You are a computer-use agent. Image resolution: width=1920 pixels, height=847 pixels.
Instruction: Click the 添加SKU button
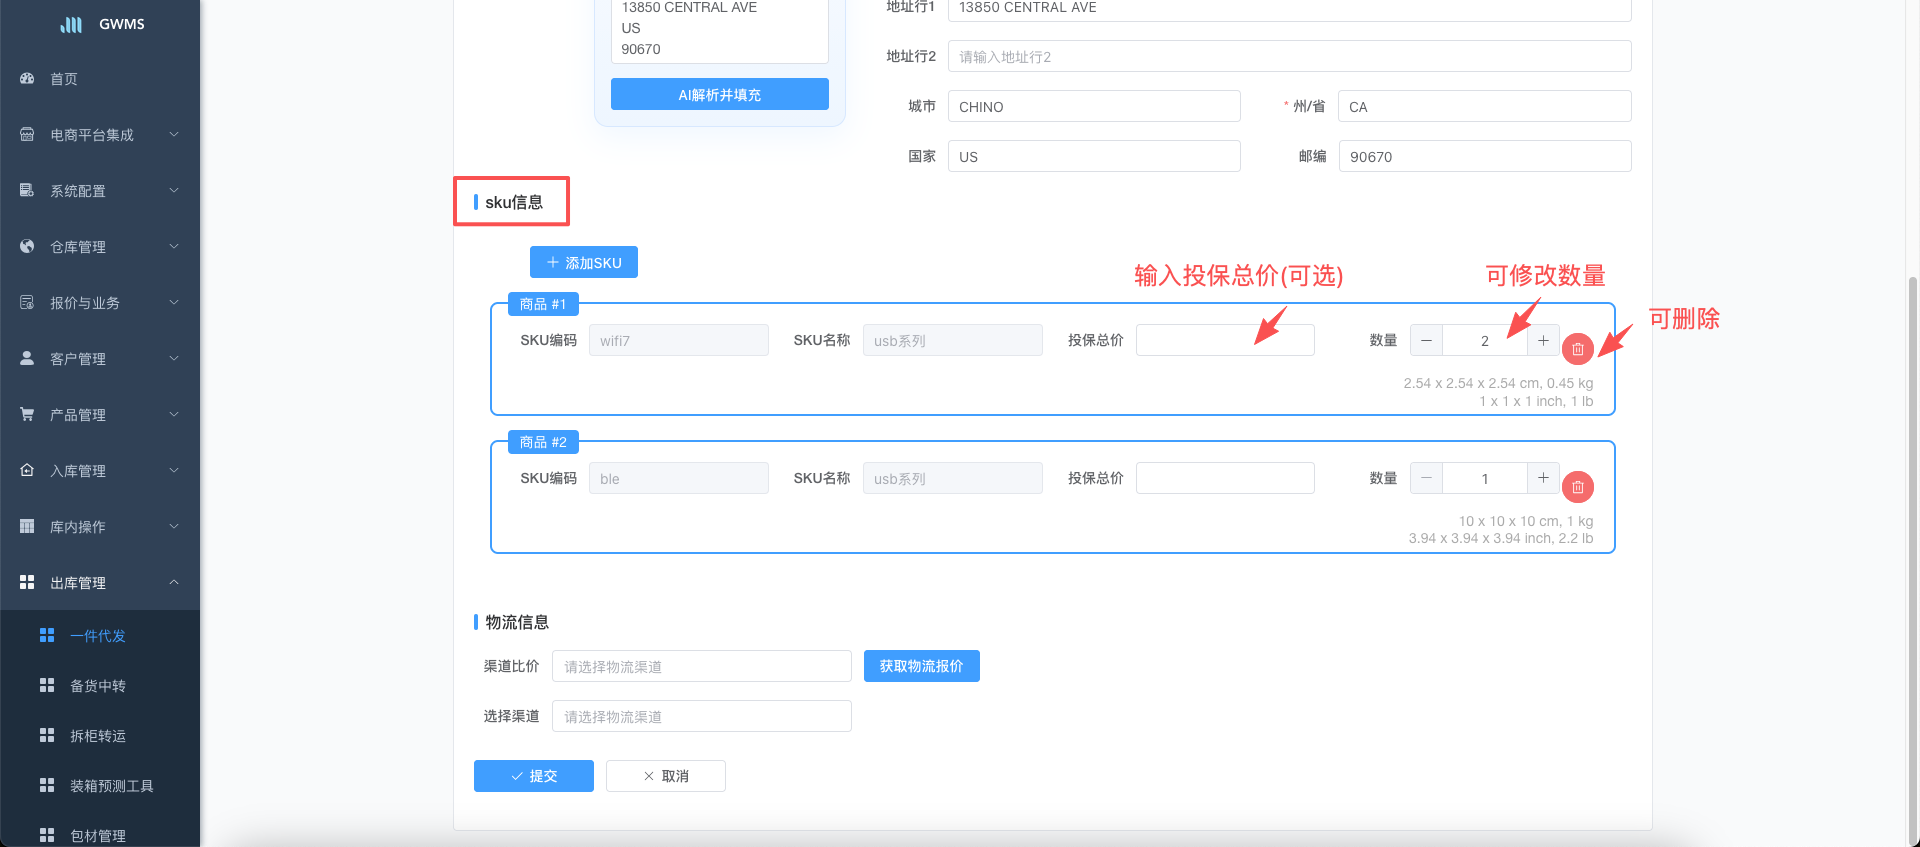pyautogui.click(x=584, y=262)
